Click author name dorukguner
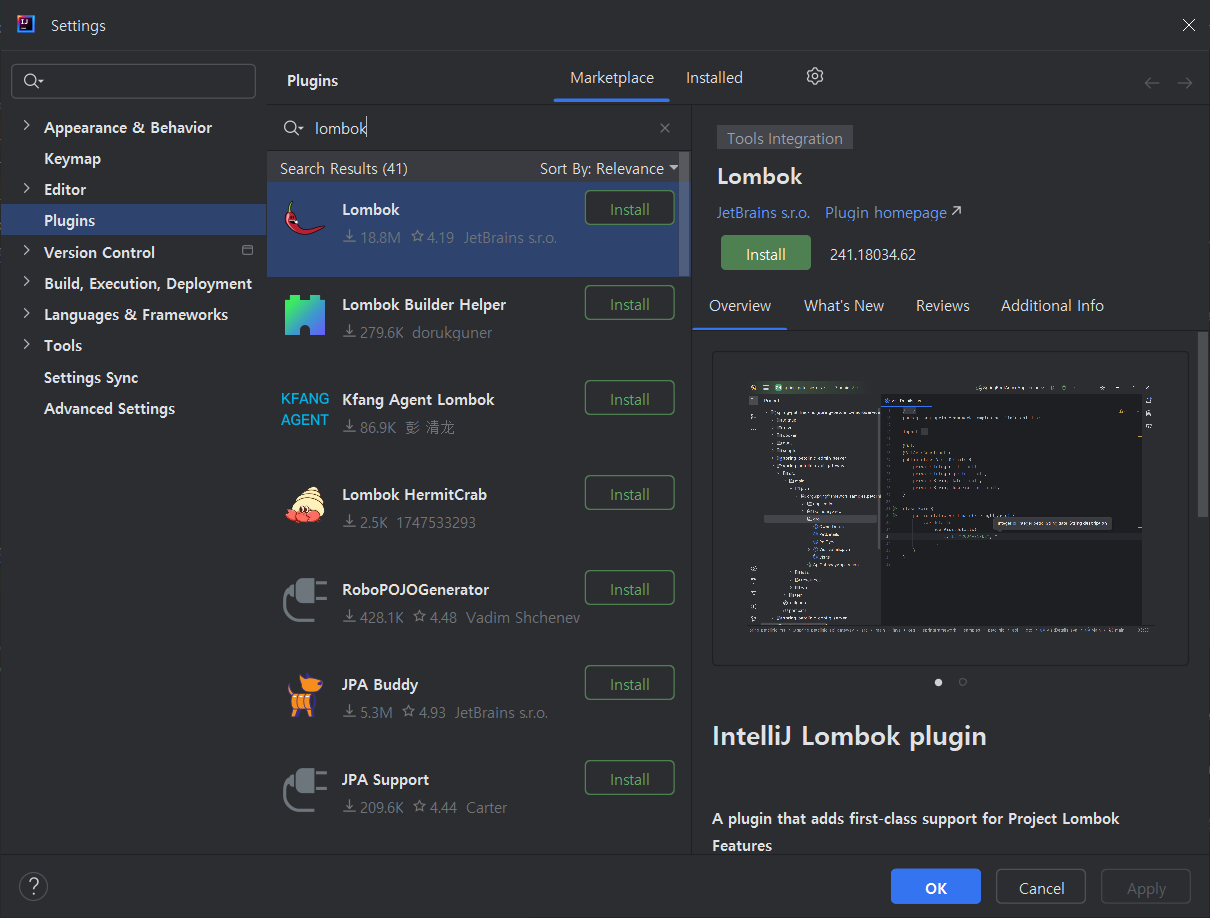The image size is (1210, 918). click(452, 332)
